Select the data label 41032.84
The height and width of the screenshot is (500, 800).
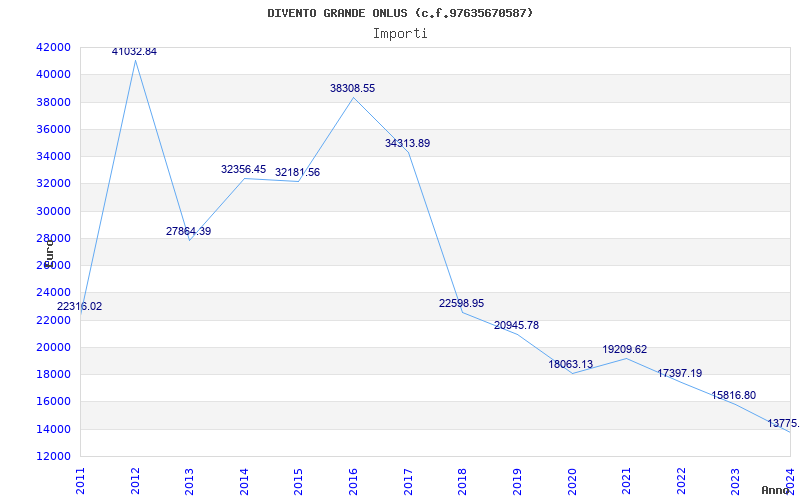coord(135,52)
